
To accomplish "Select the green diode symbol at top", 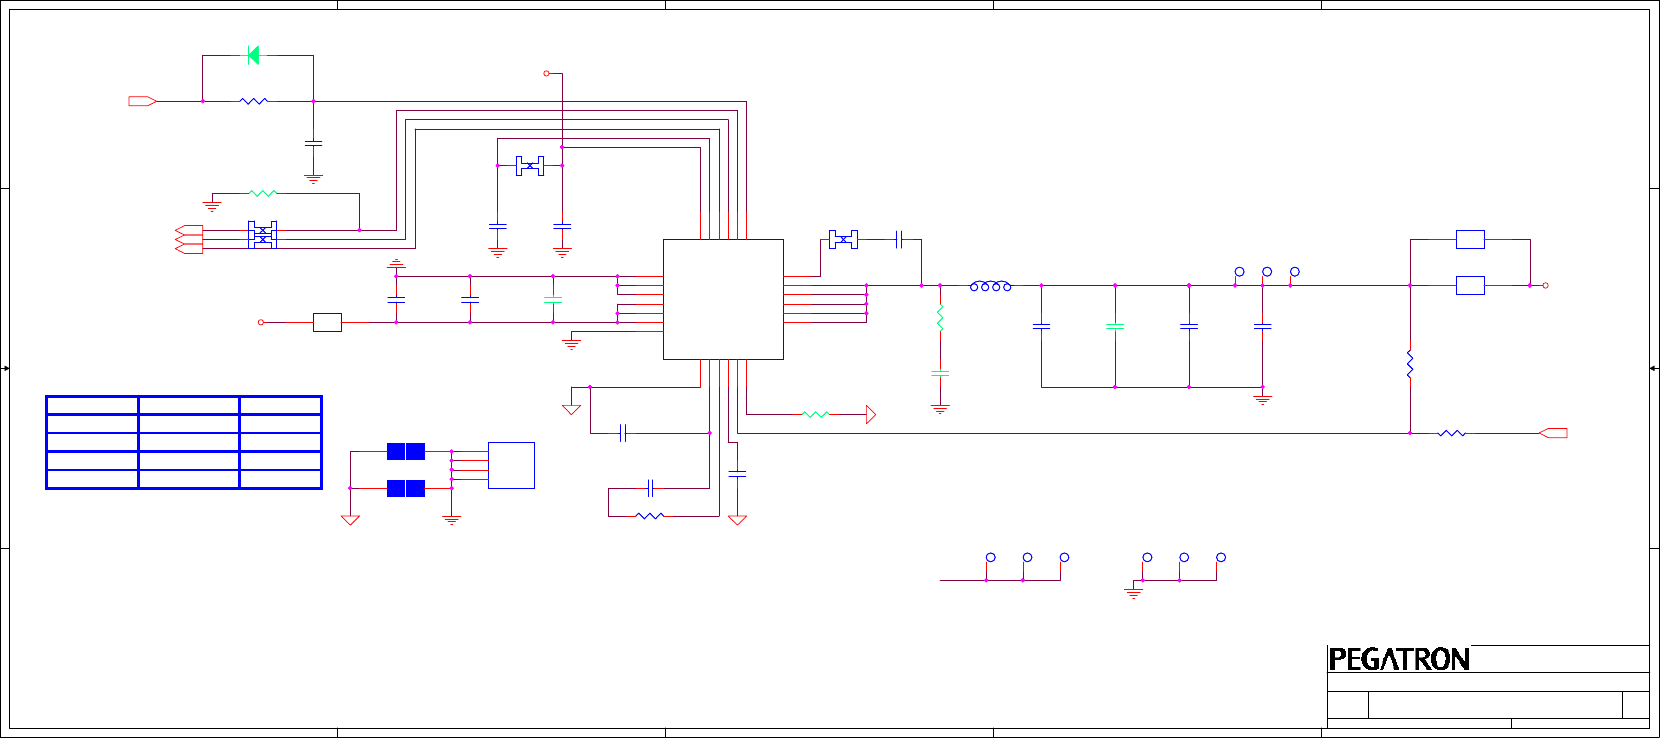I will (253, 55).
